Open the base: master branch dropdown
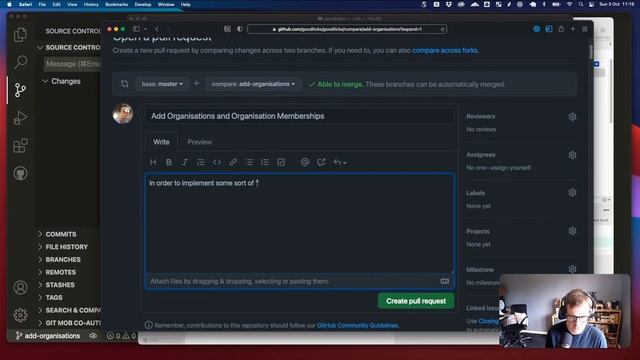 click(x=162, y=84)
